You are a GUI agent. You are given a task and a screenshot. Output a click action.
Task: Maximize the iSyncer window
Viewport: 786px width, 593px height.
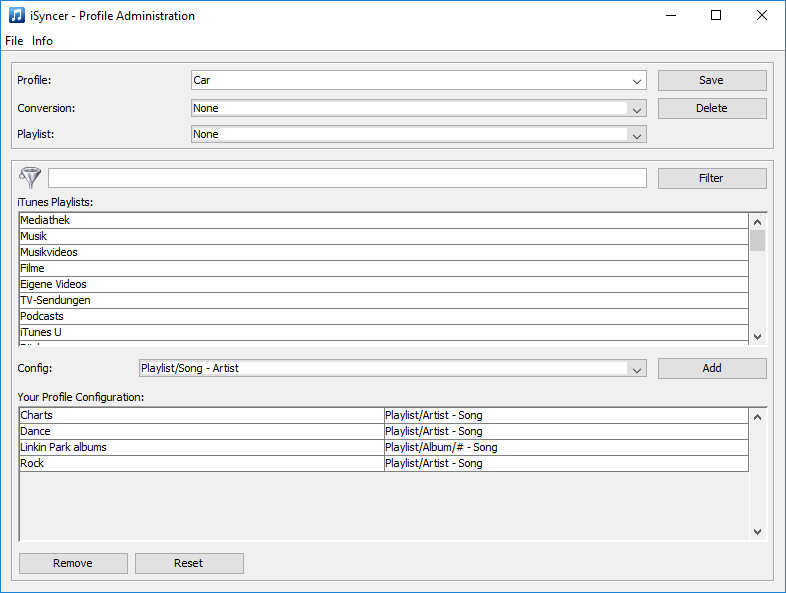coord(716,16)
